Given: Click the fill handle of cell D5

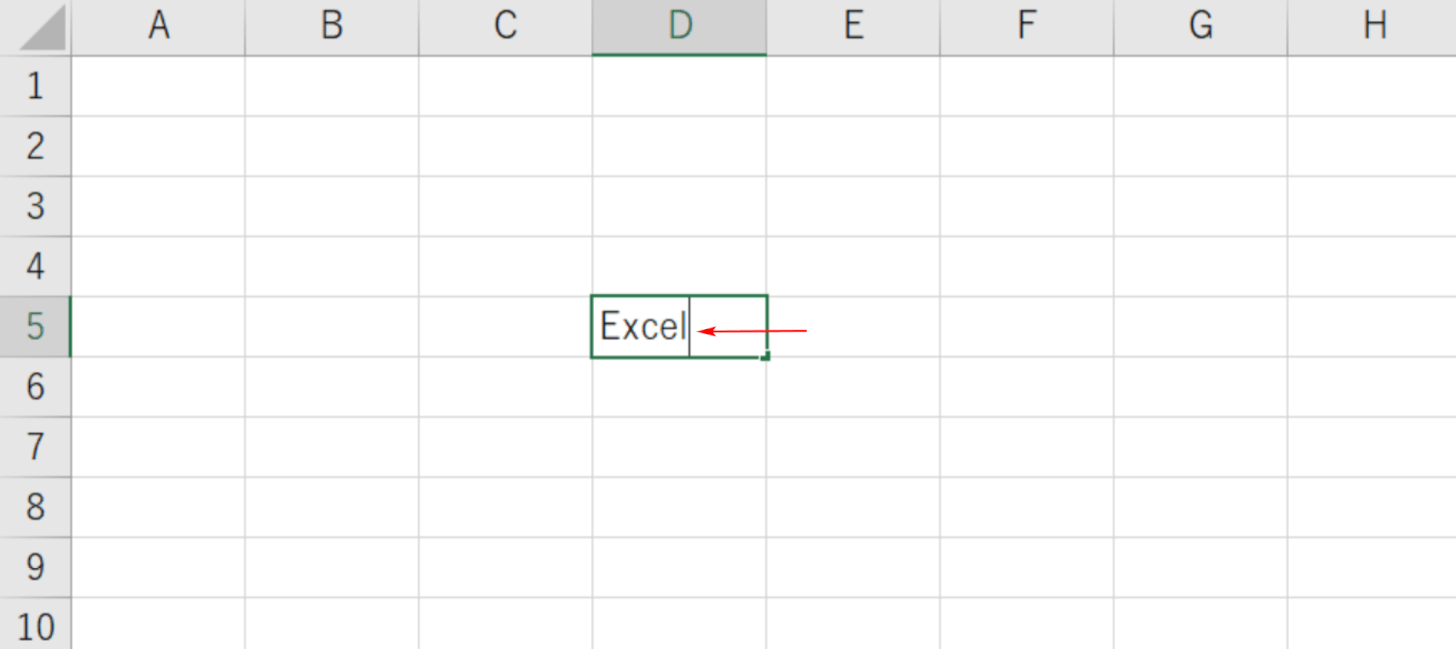Looking at the screenshot, I should (765, 356).
